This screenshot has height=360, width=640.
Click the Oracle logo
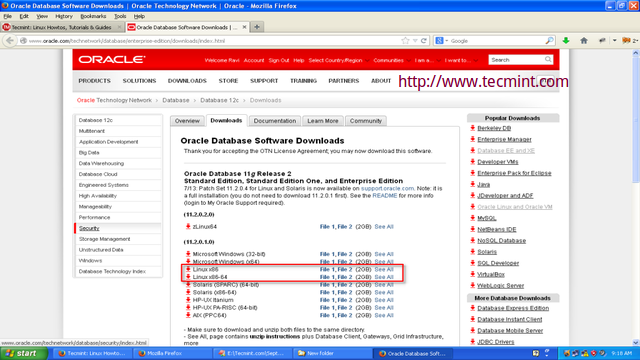pos(111,60)
